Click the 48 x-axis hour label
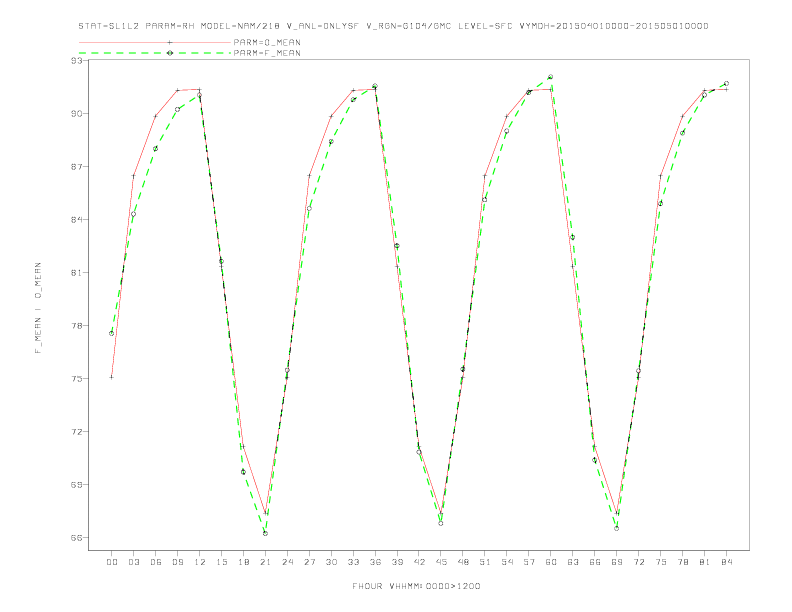The width and height of the screenshot is (792, 612). [x=463, y=562]
